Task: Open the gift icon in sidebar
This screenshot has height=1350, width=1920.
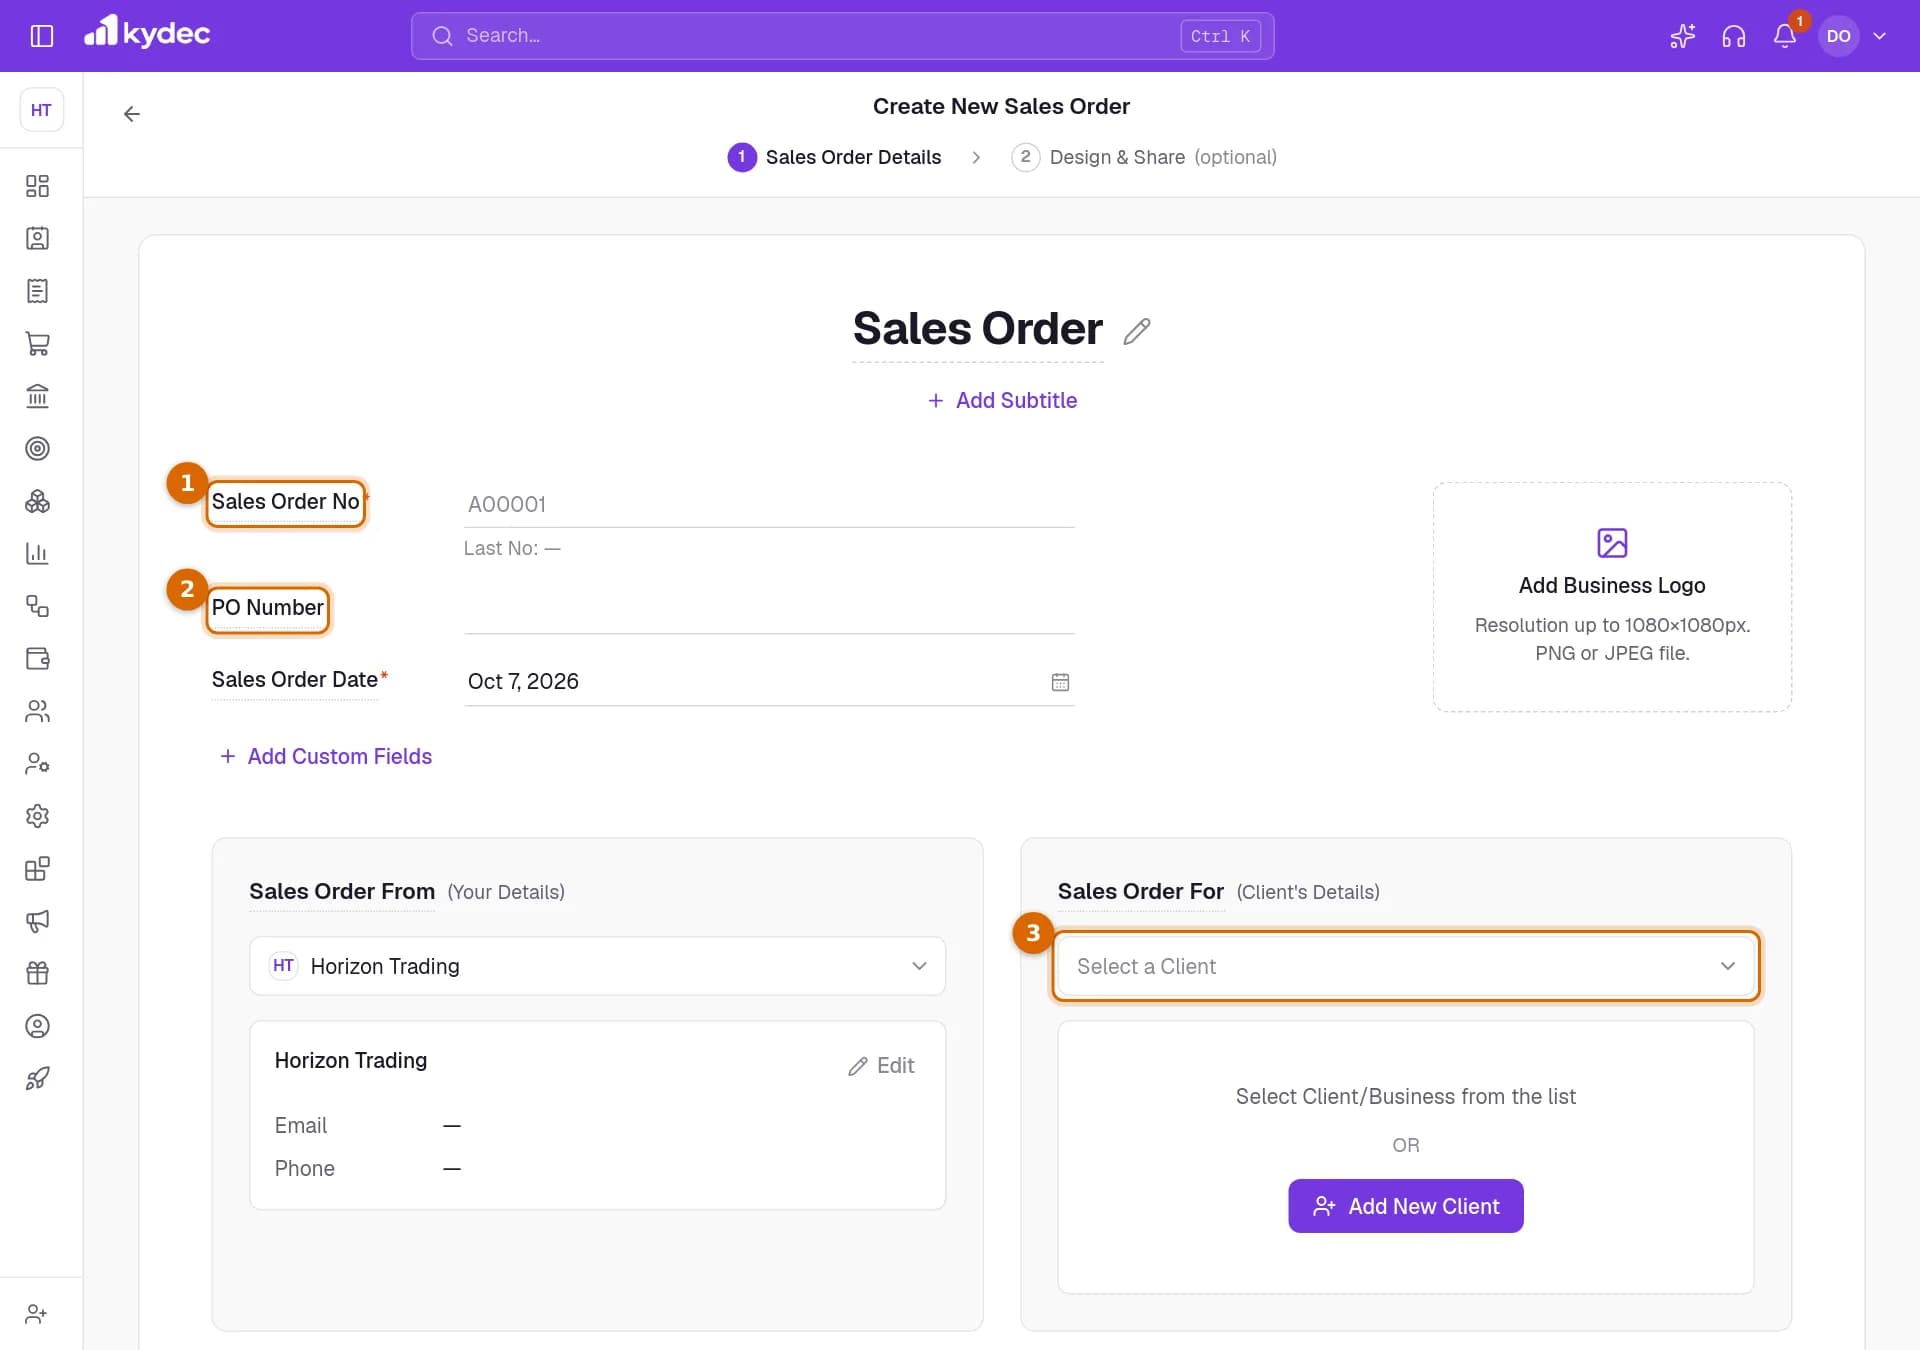Action: click(x=37, y=973)
